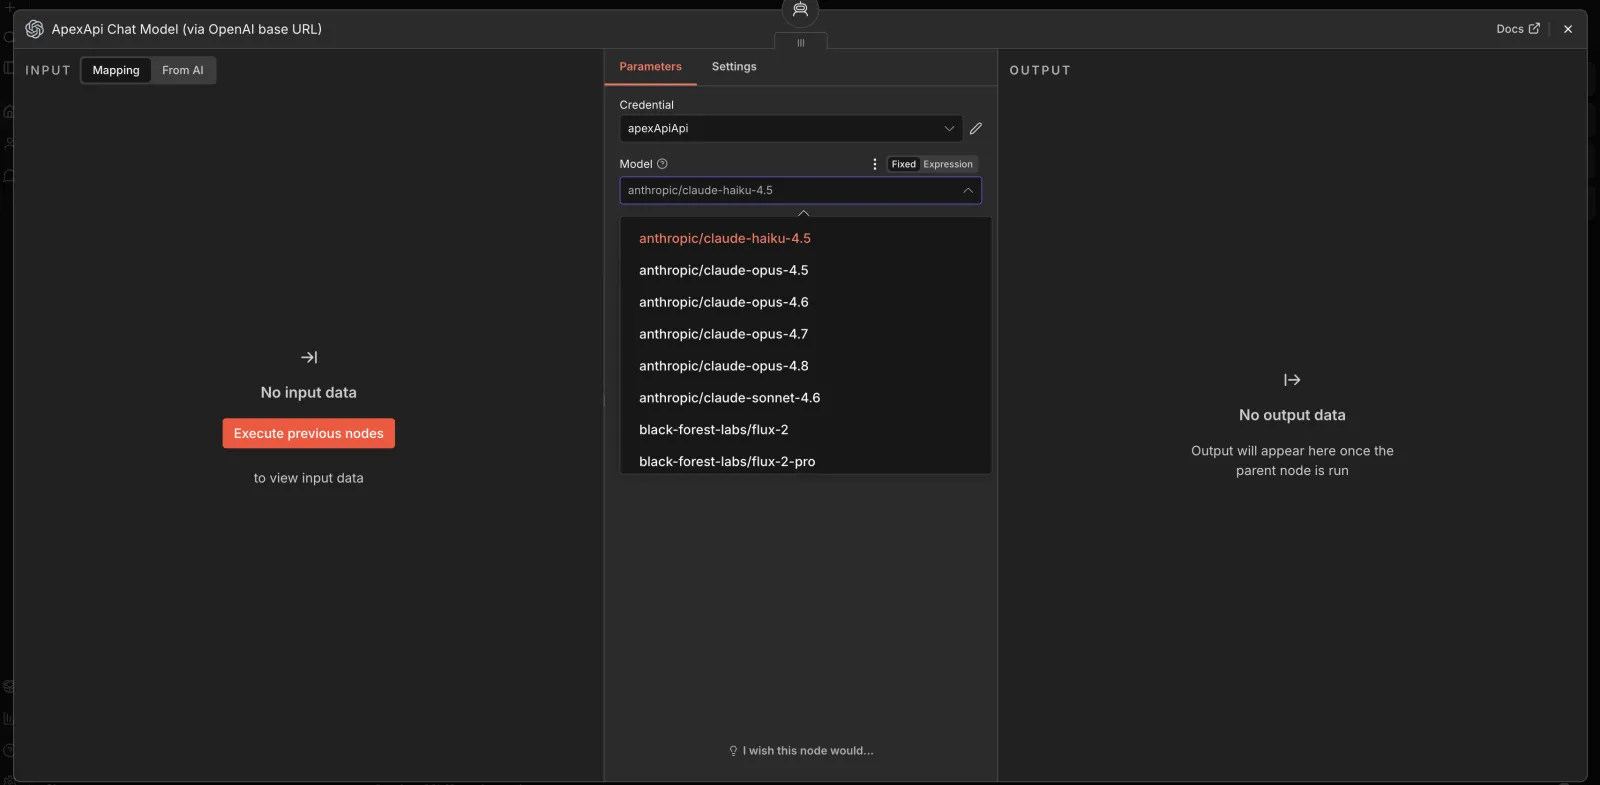Click the external-link icon next to Docs

1534,29
